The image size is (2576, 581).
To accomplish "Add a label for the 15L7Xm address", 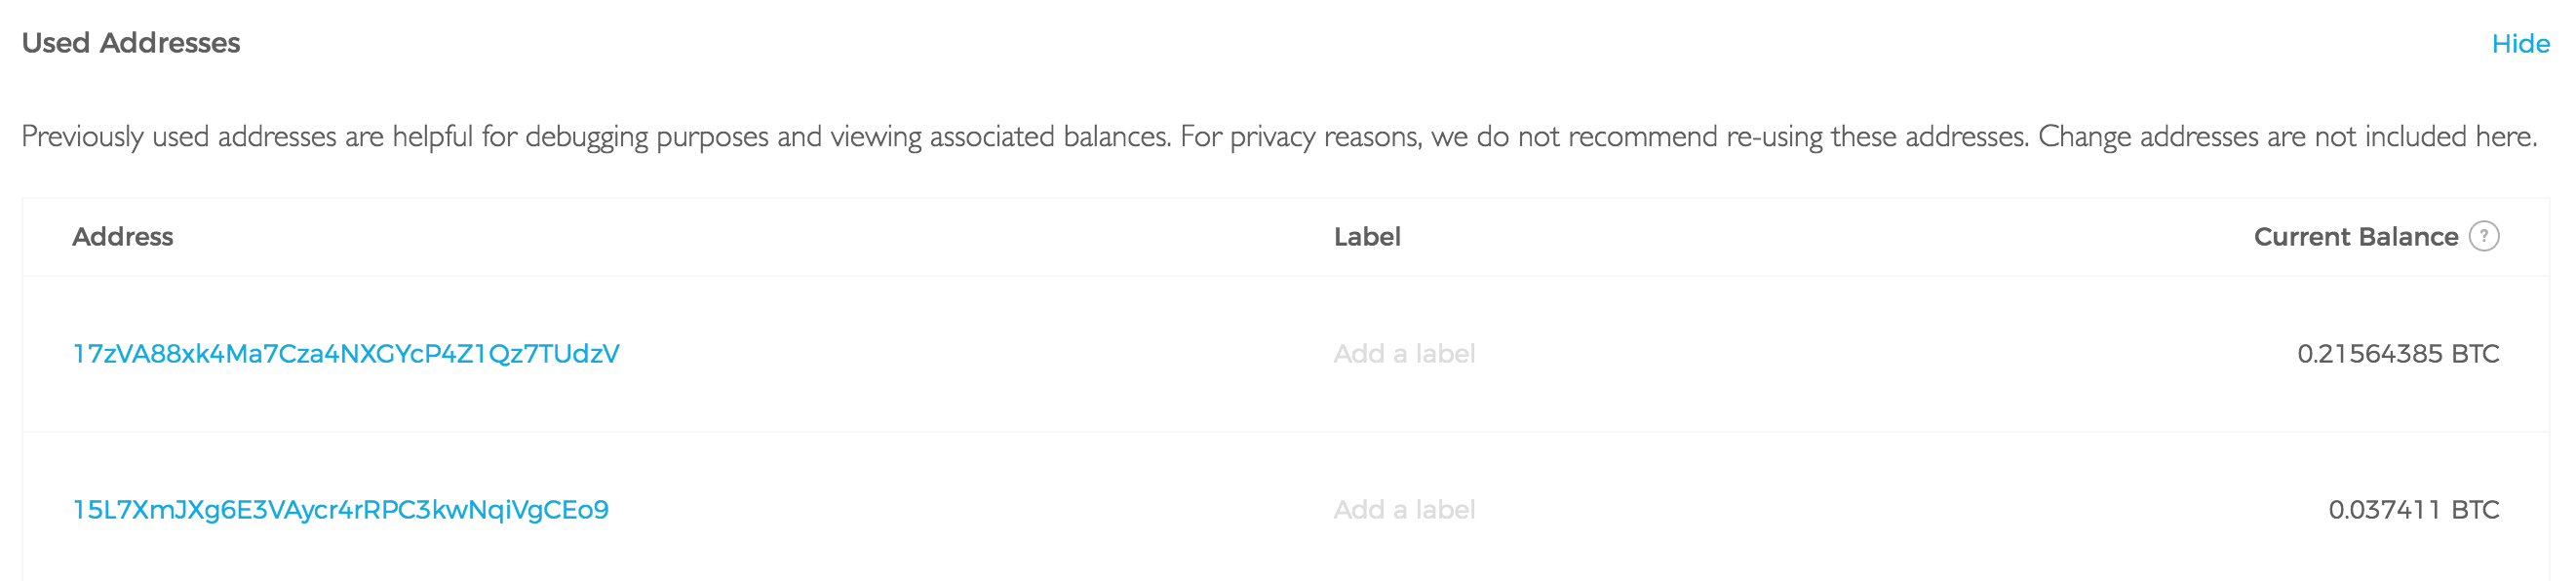I will coord(1404,510).
